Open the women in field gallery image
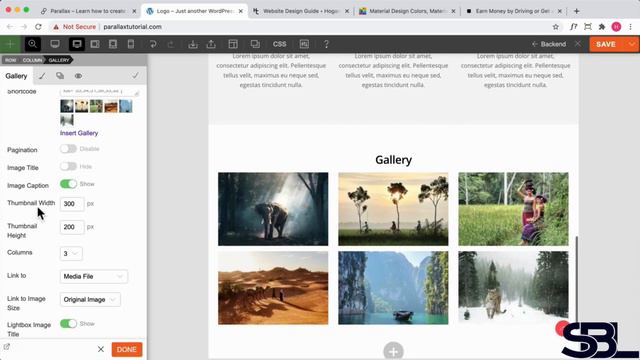This screenshot has height=360, width=640. pos(513,209)
